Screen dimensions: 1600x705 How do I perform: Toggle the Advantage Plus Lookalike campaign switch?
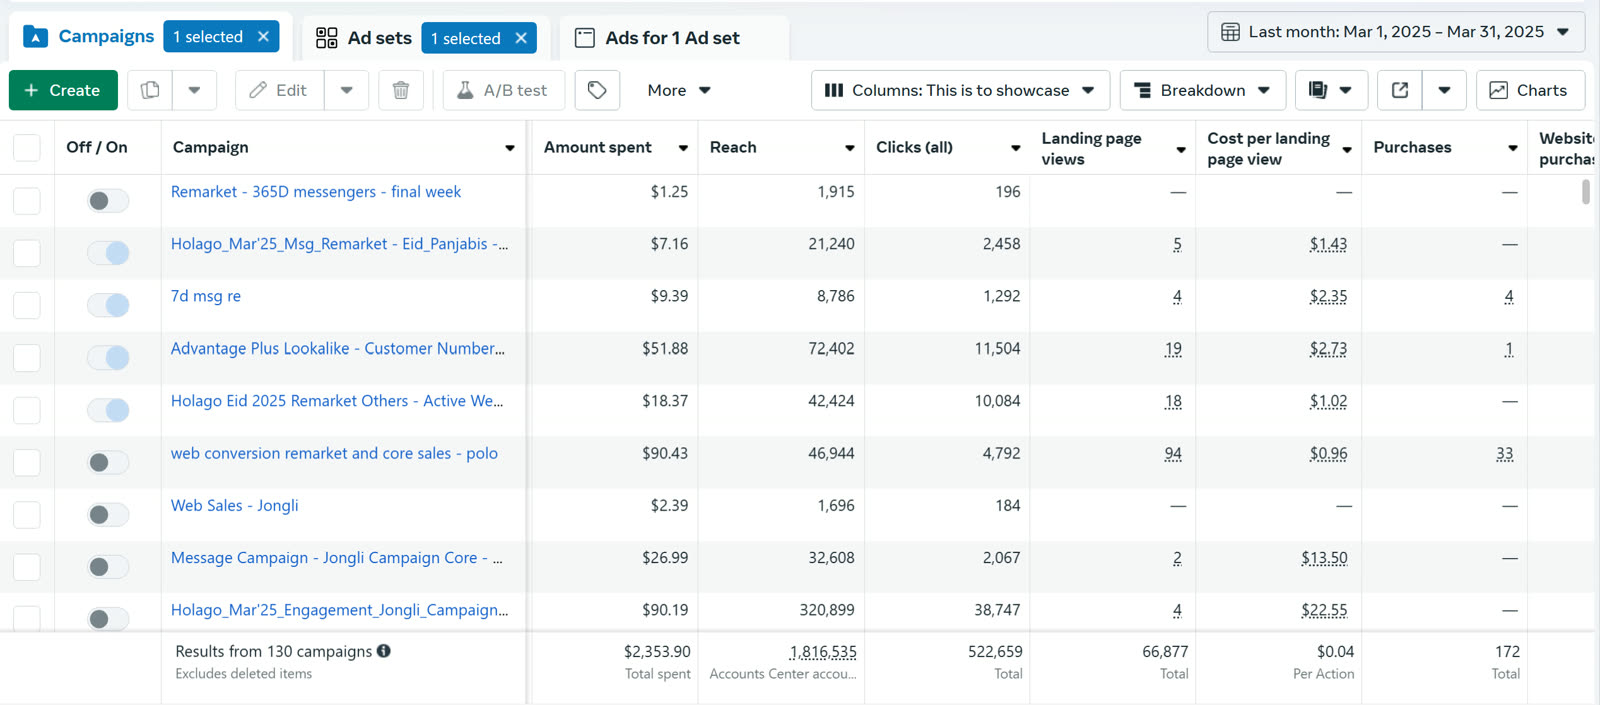tap(108, 357)
